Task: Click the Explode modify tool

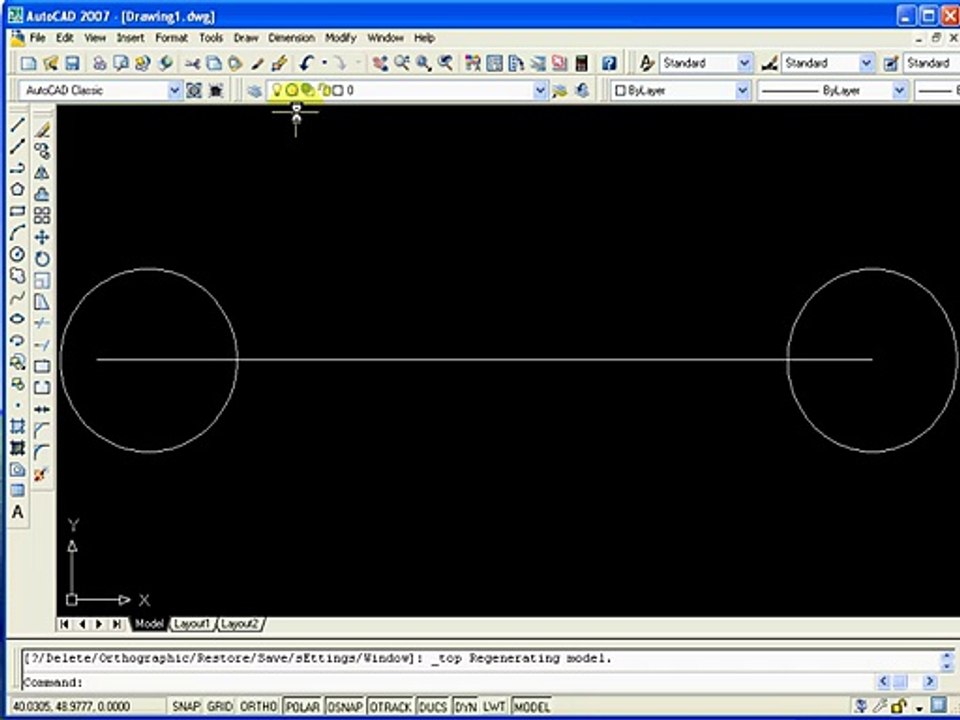Action: click(42, 474)
